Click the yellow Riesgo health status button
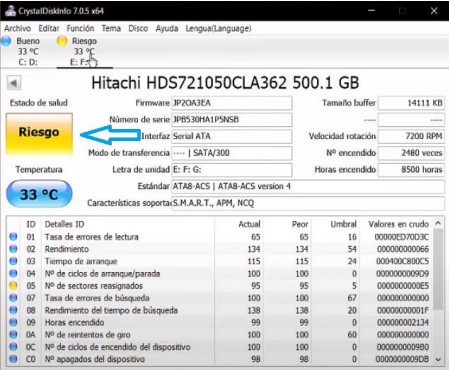Viewport: 449px width, 370px height. 39,134
